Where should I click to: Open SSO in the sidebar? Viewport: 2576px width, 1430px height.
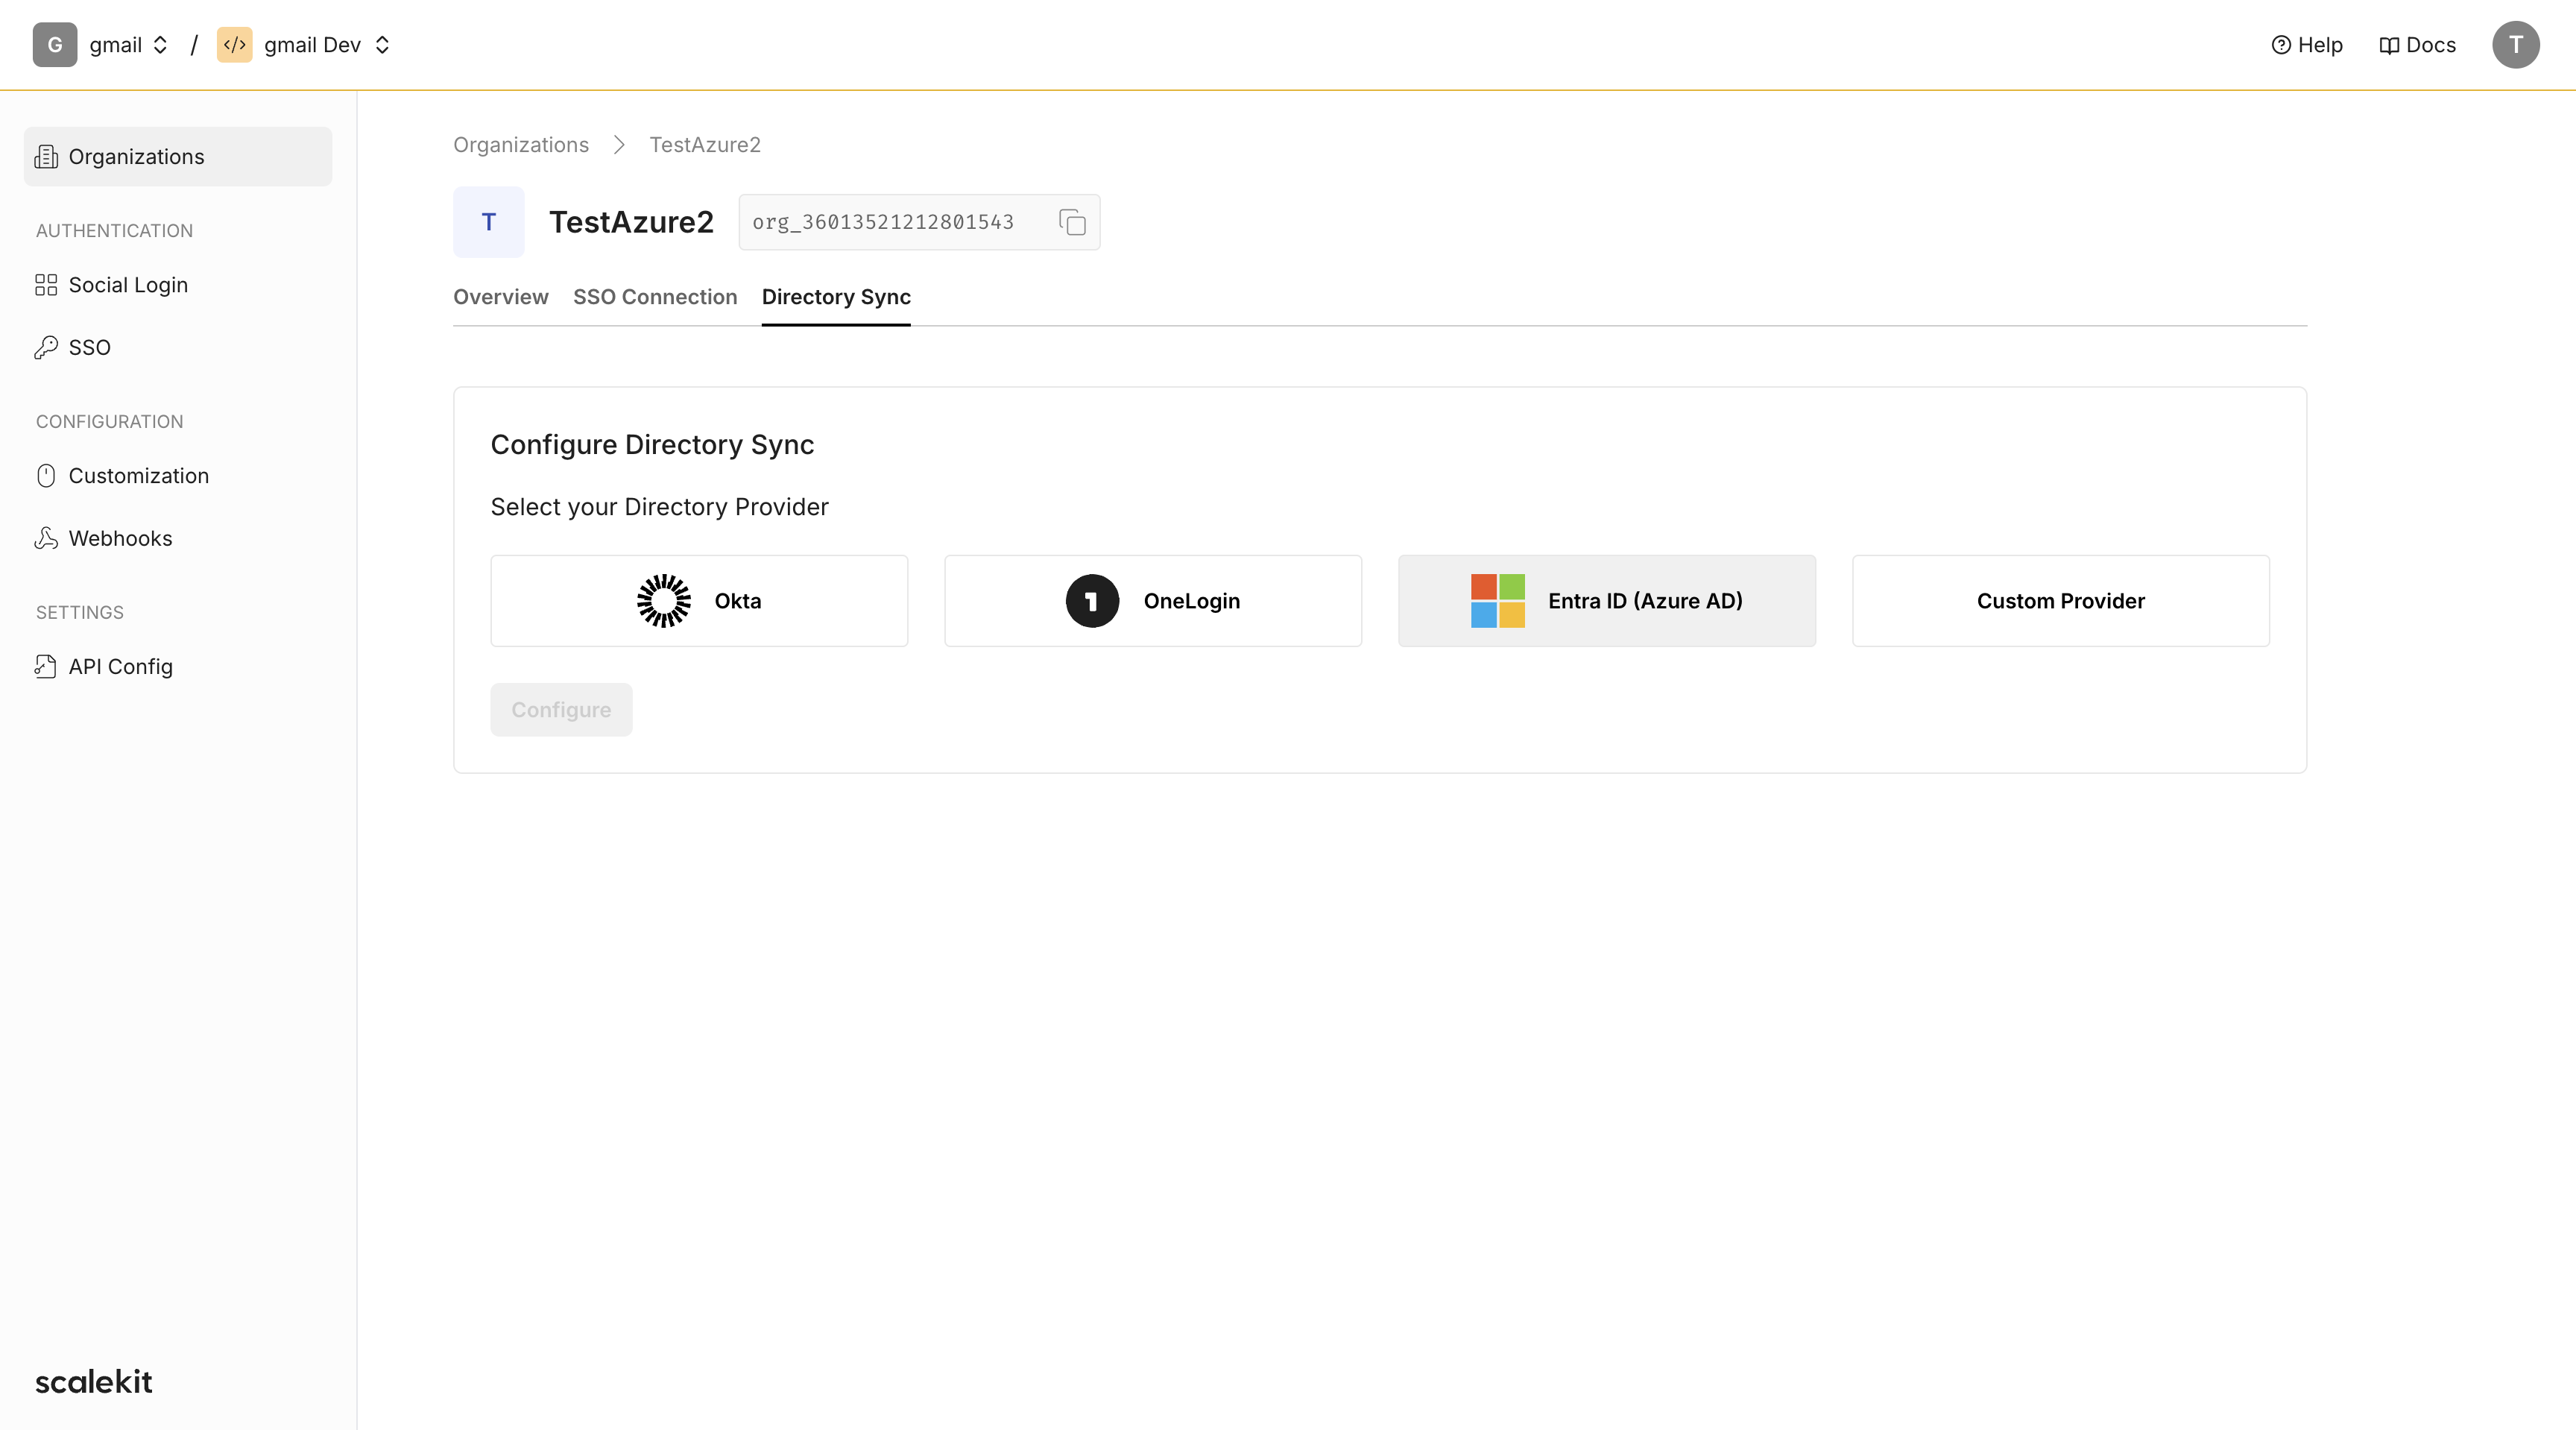178,348
